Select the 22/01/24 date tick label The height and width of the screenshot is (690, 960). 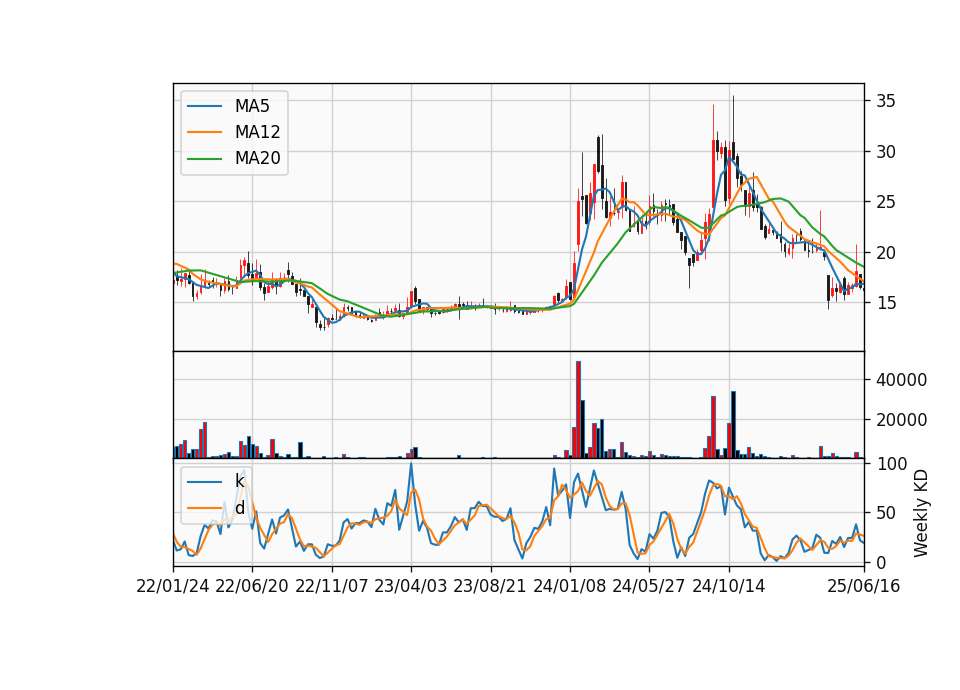[173, 586]
